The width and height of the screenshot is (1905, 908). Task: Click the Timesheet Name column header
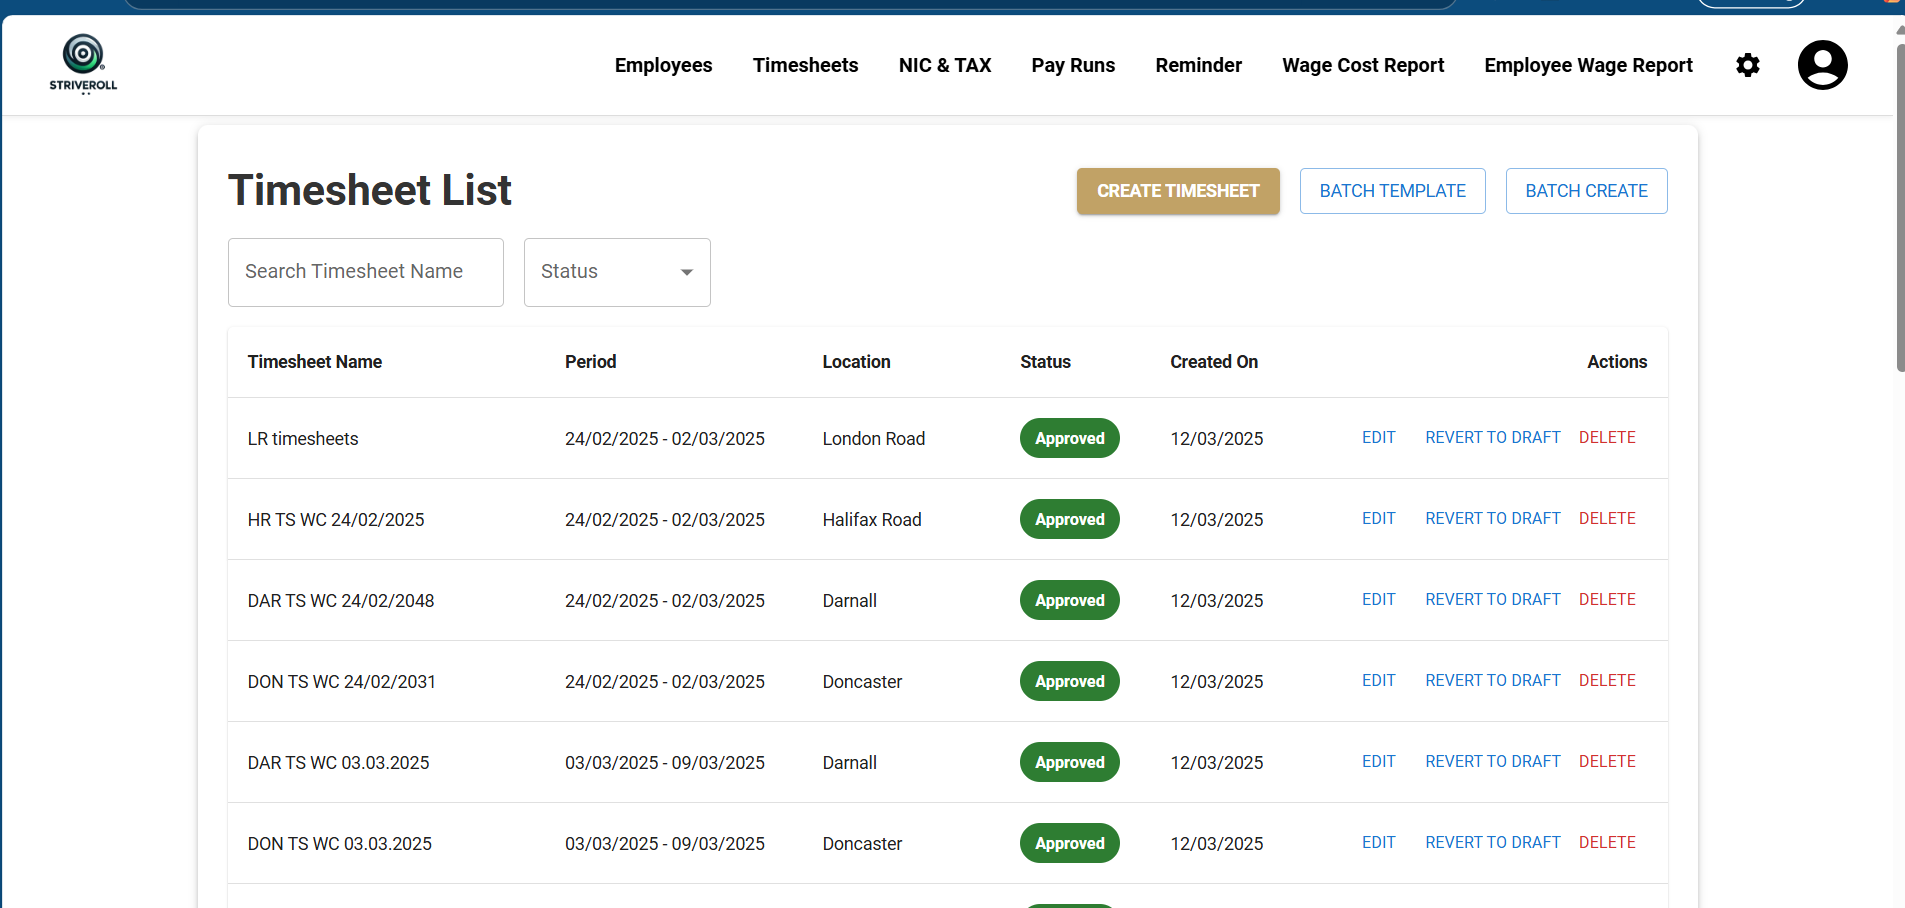pos(315,362)
